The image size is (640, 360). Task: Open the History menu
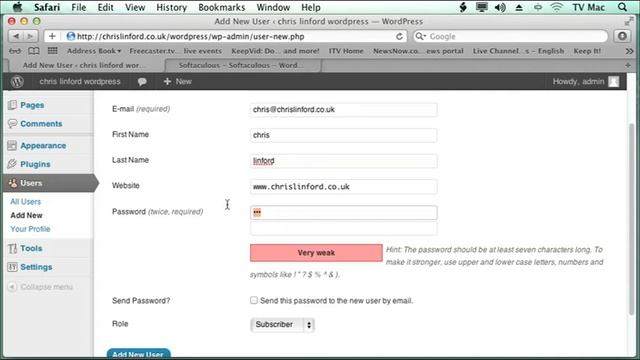point(171,7)
